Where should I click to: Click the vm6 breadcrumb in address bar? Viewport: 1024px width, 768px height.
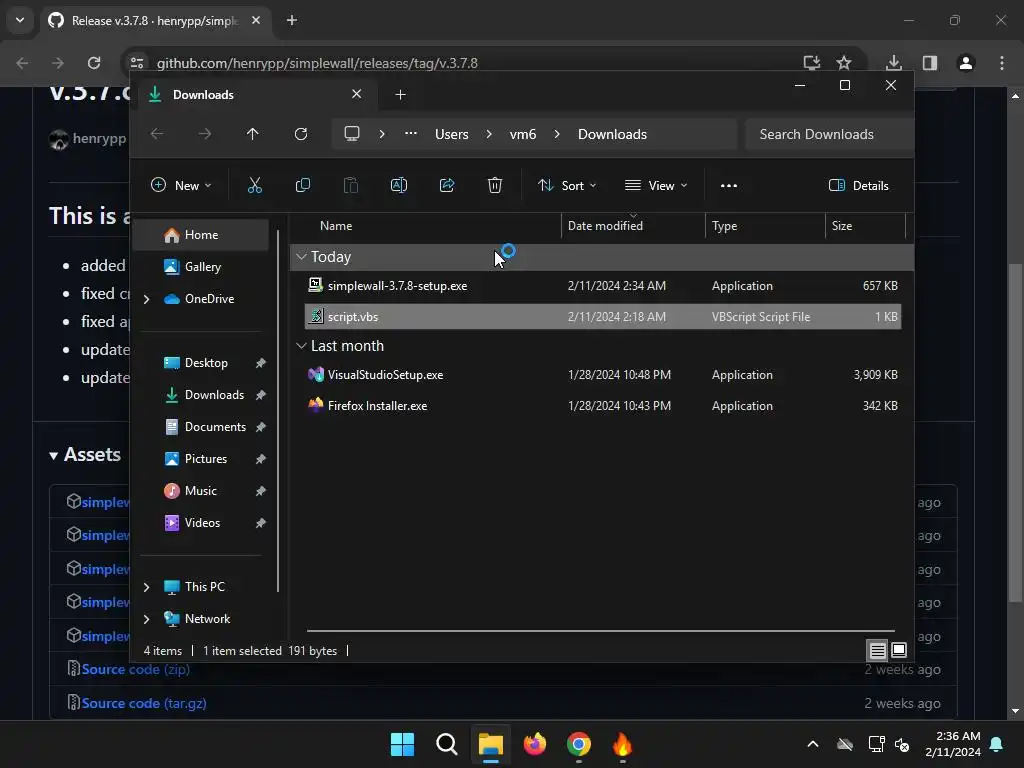tap(522, 134)
